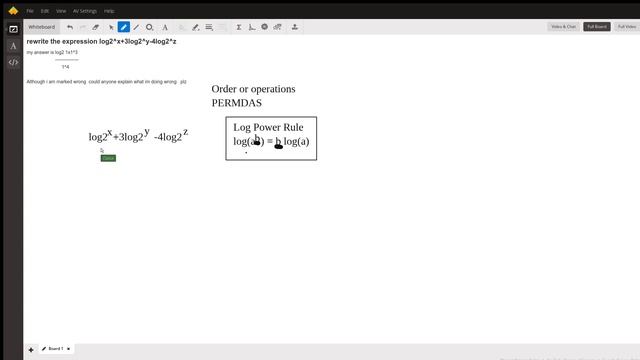
Task: Select the code editor icon in sidebar
Action: click(x=13, y=62)
